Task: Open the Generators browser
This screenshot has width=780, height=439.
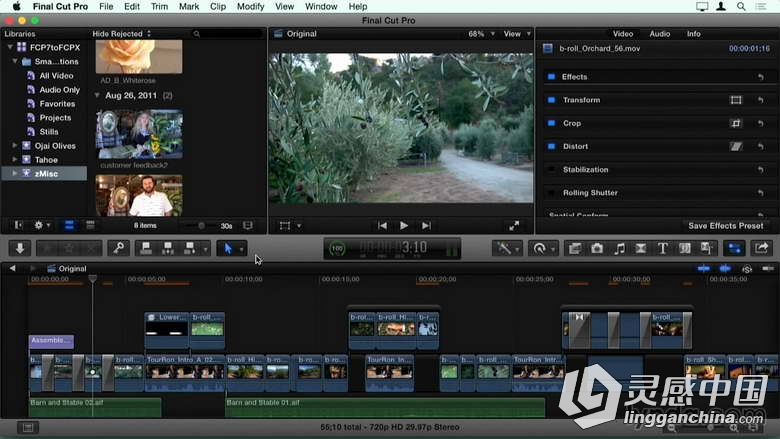Action: [685, 248]
